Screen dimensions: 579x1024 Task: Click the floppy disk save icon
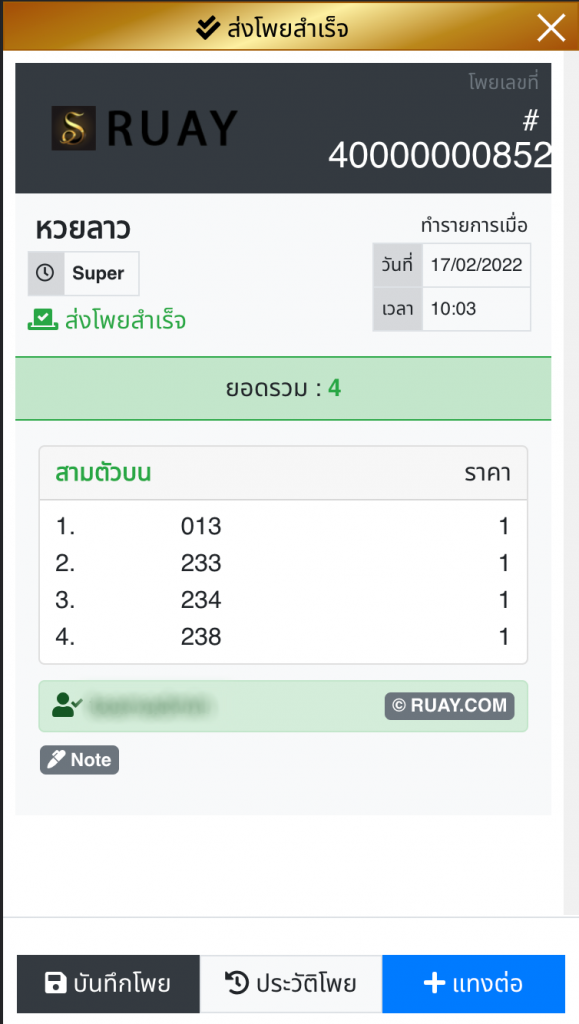coord(55,984)
